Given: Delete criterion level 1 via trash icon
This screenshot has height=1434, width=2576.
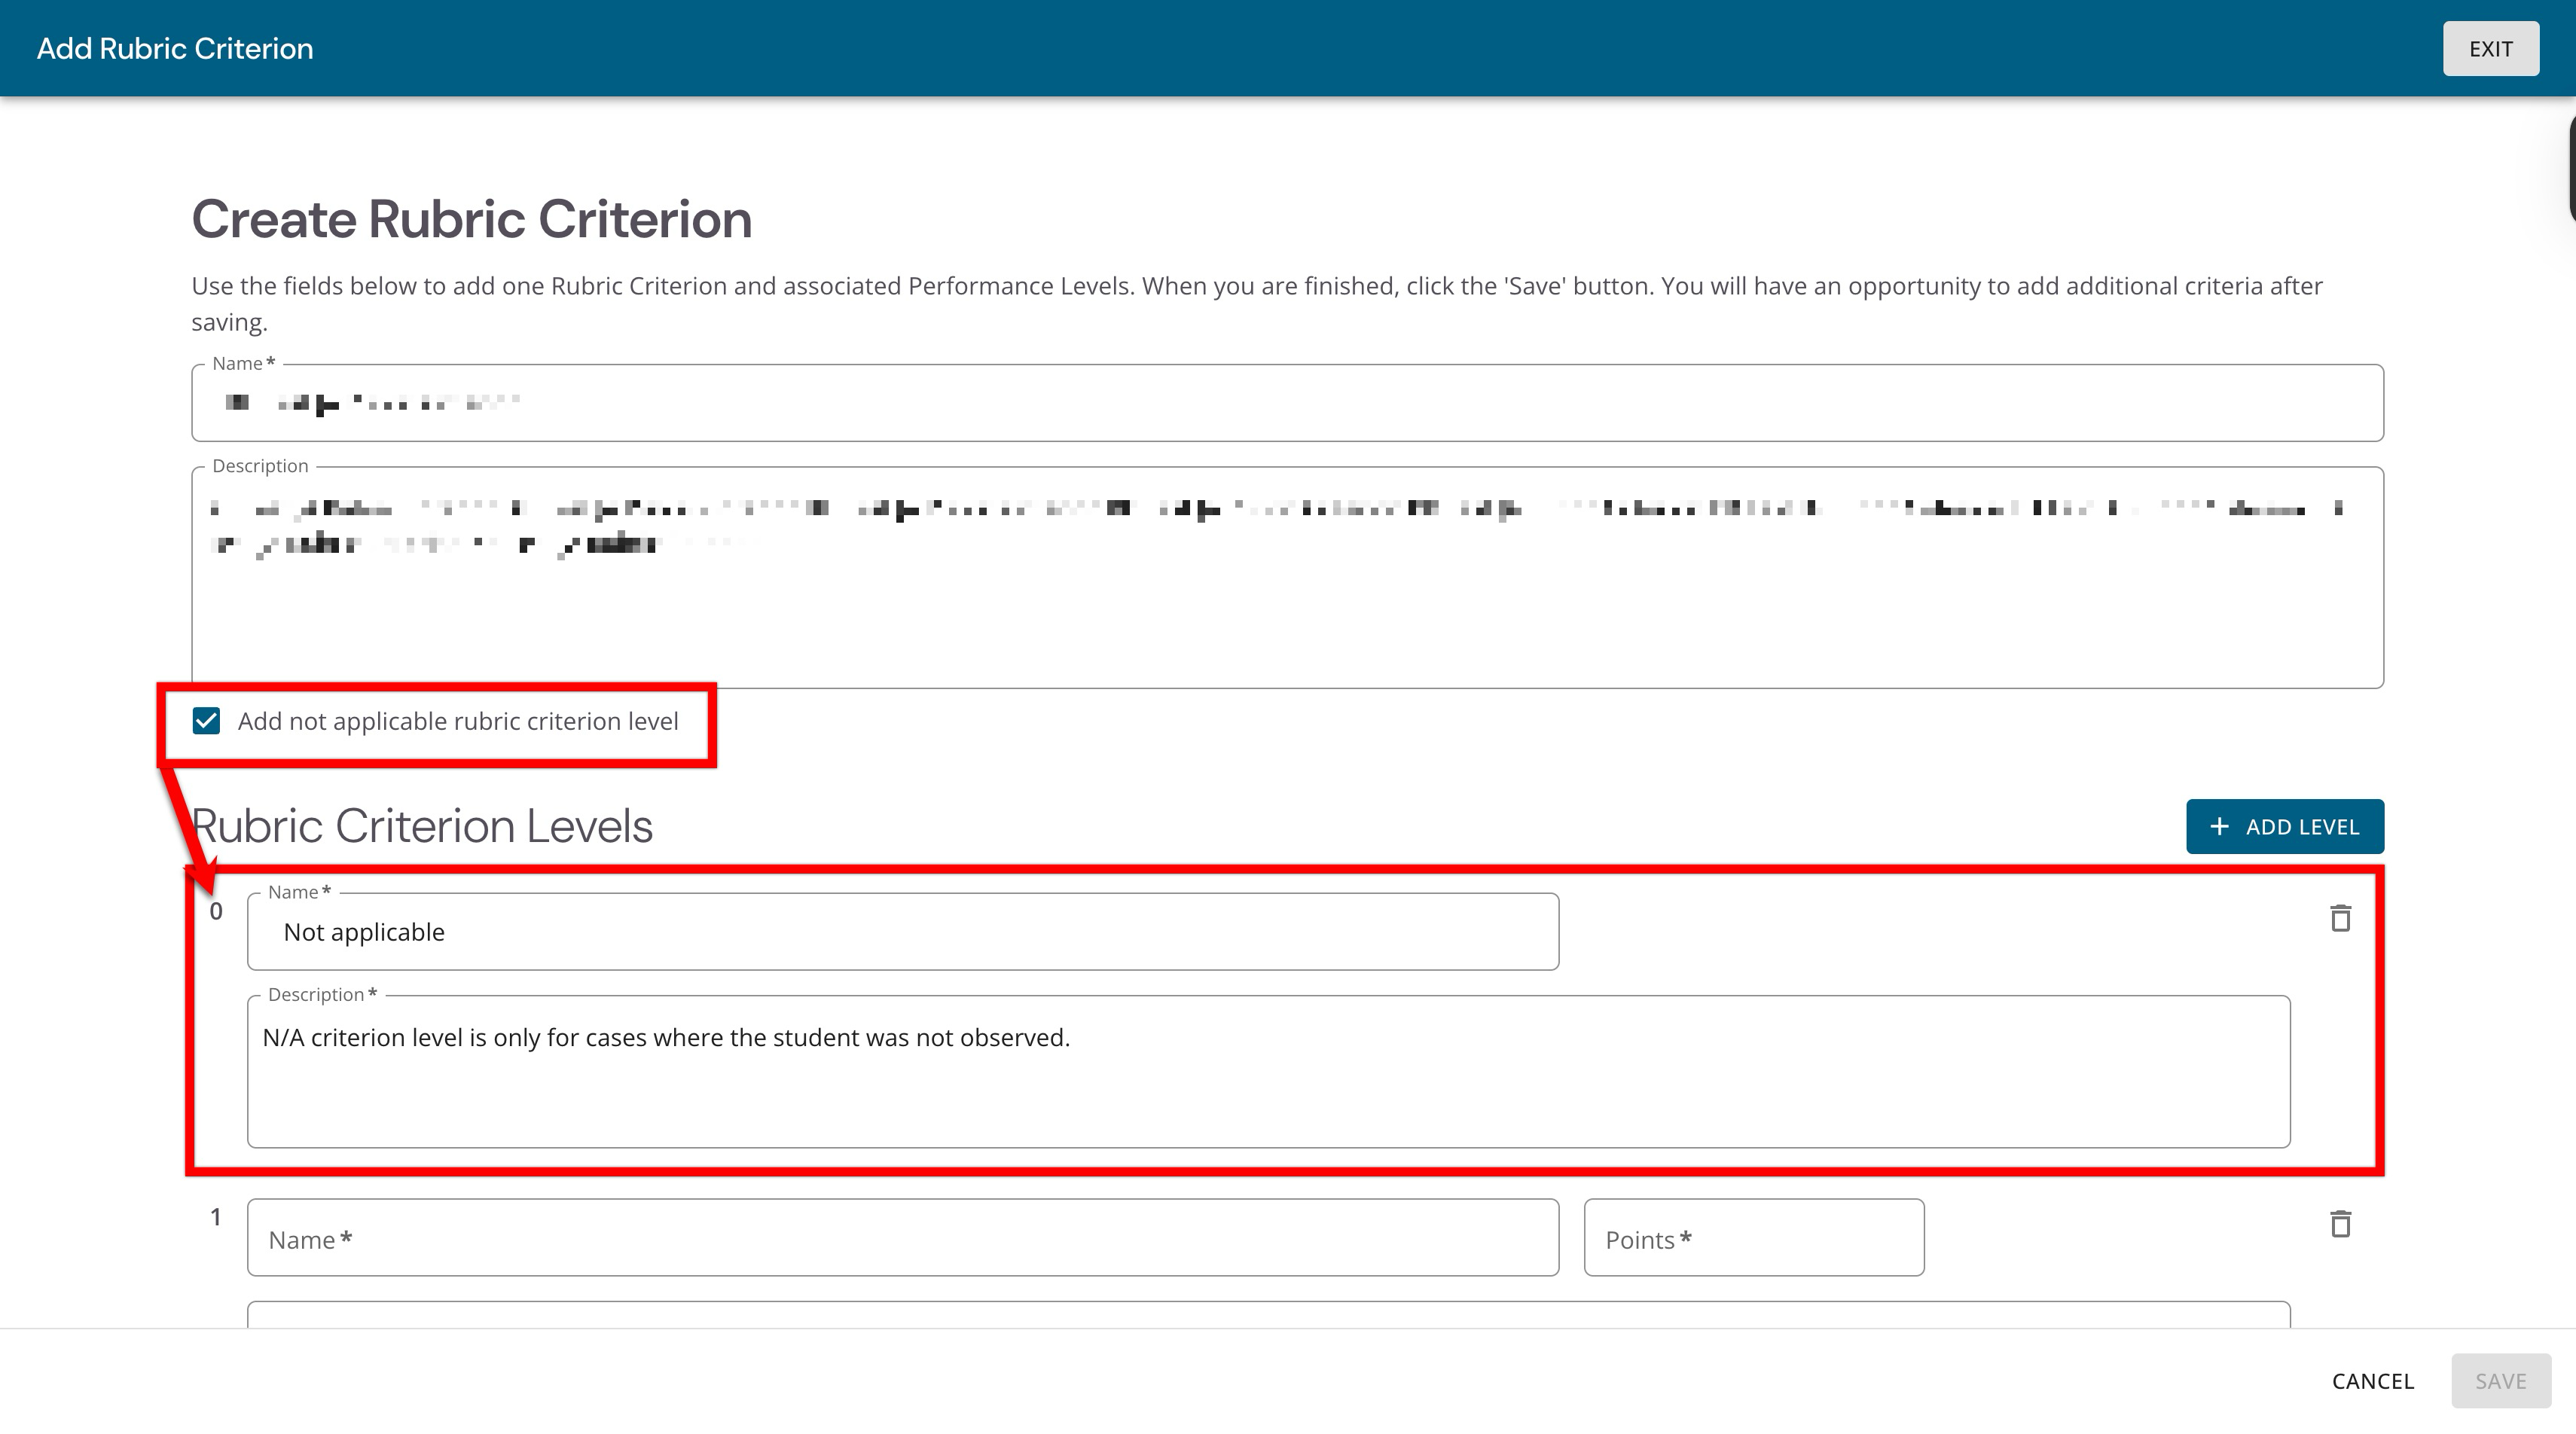Looking at the screenshot, I should coord(2340,1224).
